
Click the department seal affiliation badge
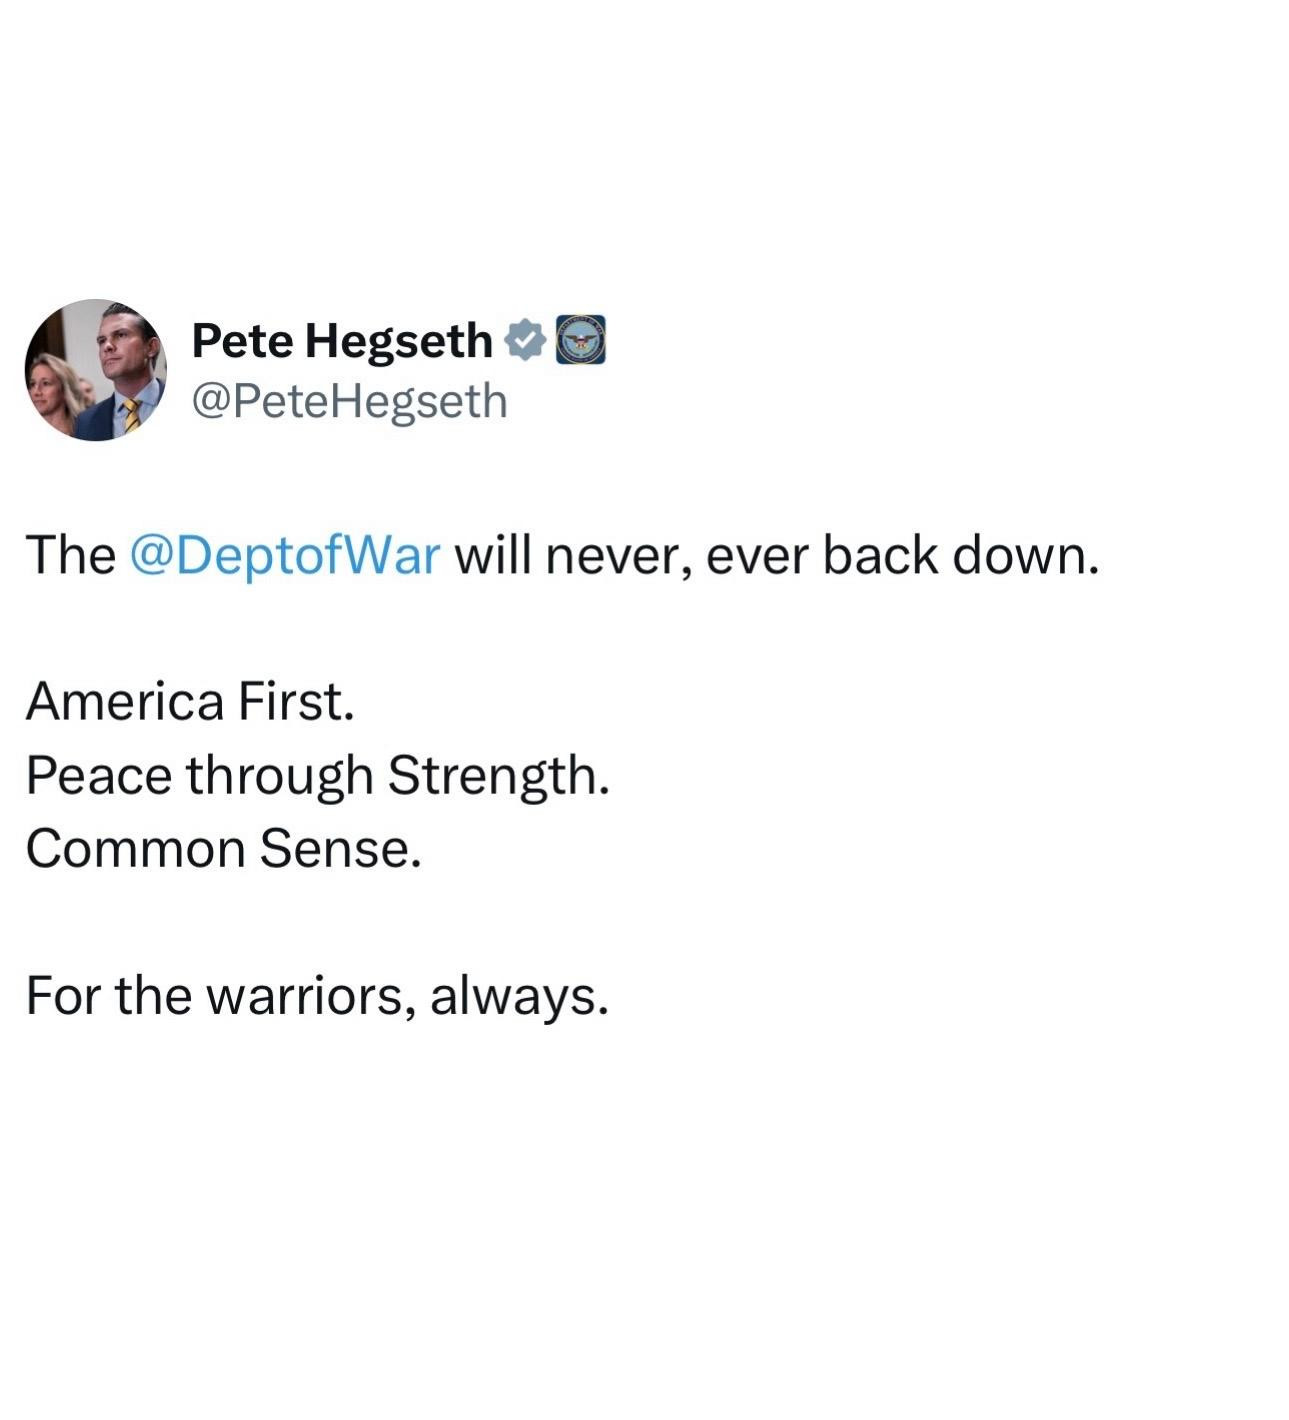[x=580, y=340]
